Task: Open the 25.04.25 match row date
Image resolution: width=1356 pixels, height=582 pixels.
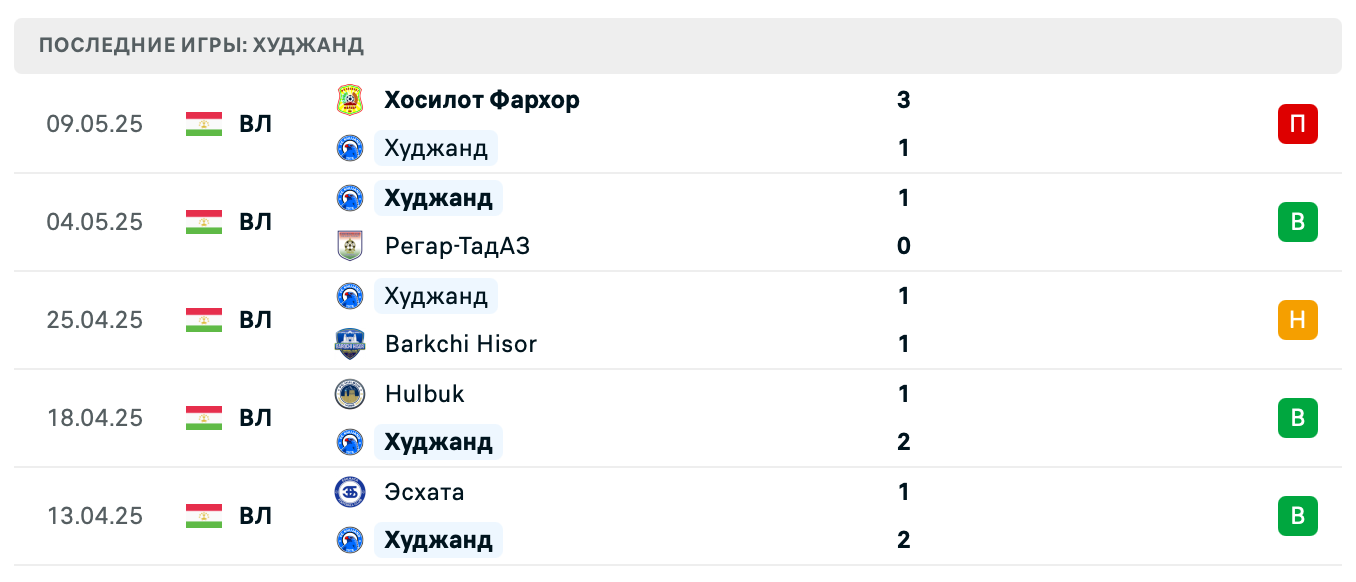Action: point(95,320)
